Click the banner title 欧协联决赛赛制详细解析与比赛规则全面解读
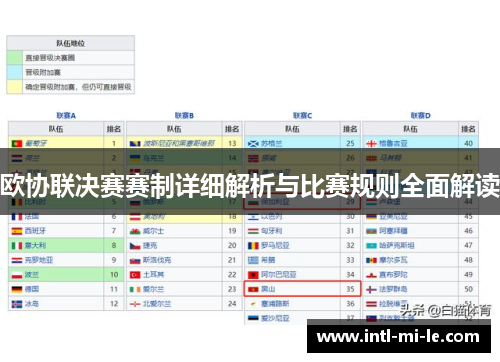This screenshot has width=500, height=362. [250, 185]
